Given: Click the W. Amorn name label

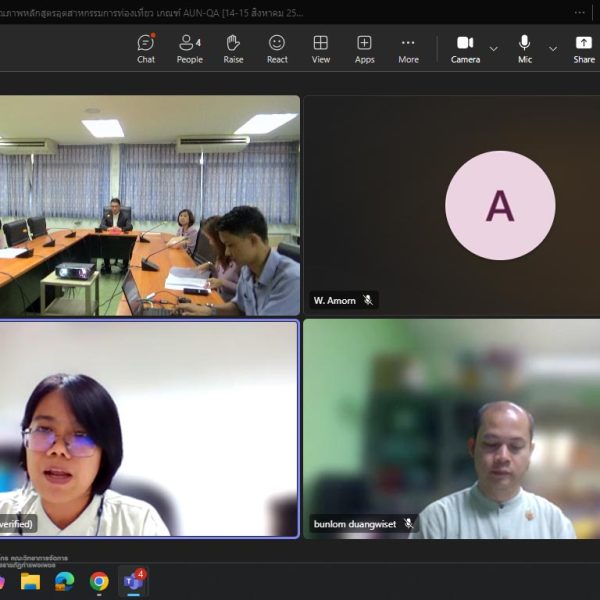Looking at the screenshot, I should coord(334,300).
